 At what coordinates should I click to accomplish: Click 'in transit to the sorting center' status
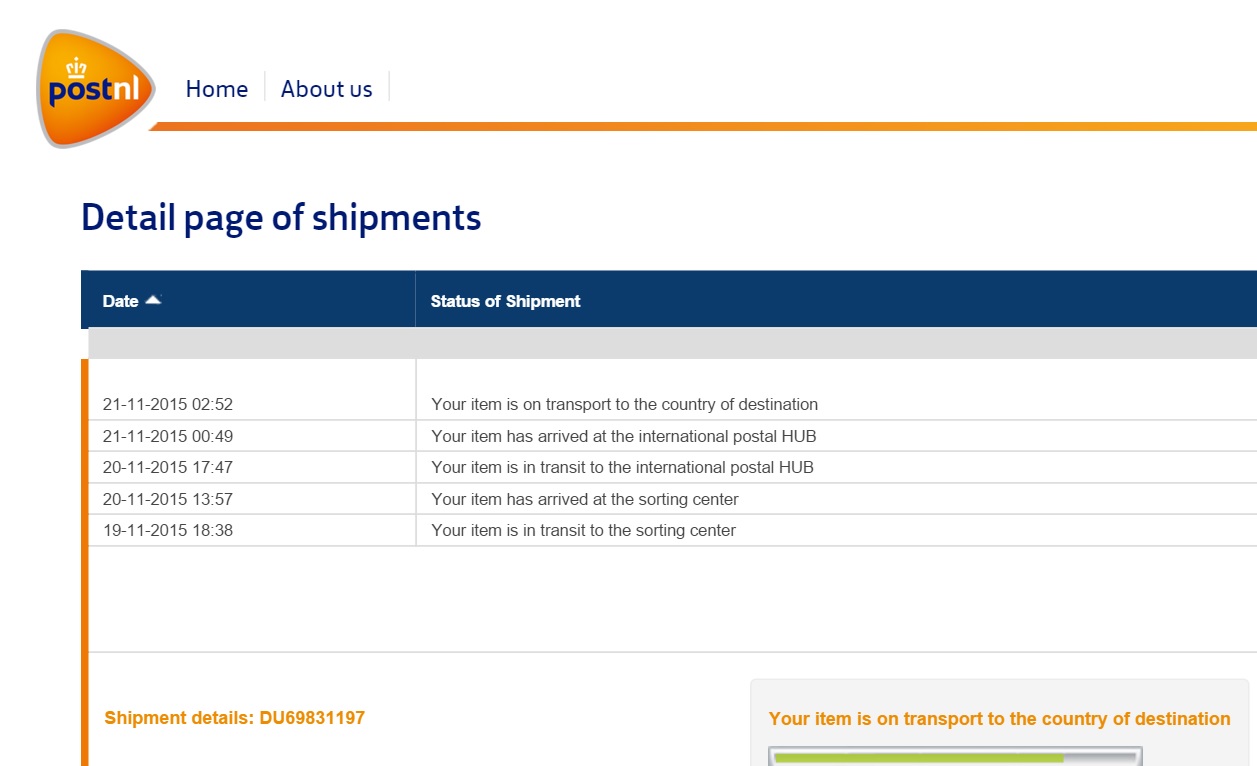click(583, 530)
